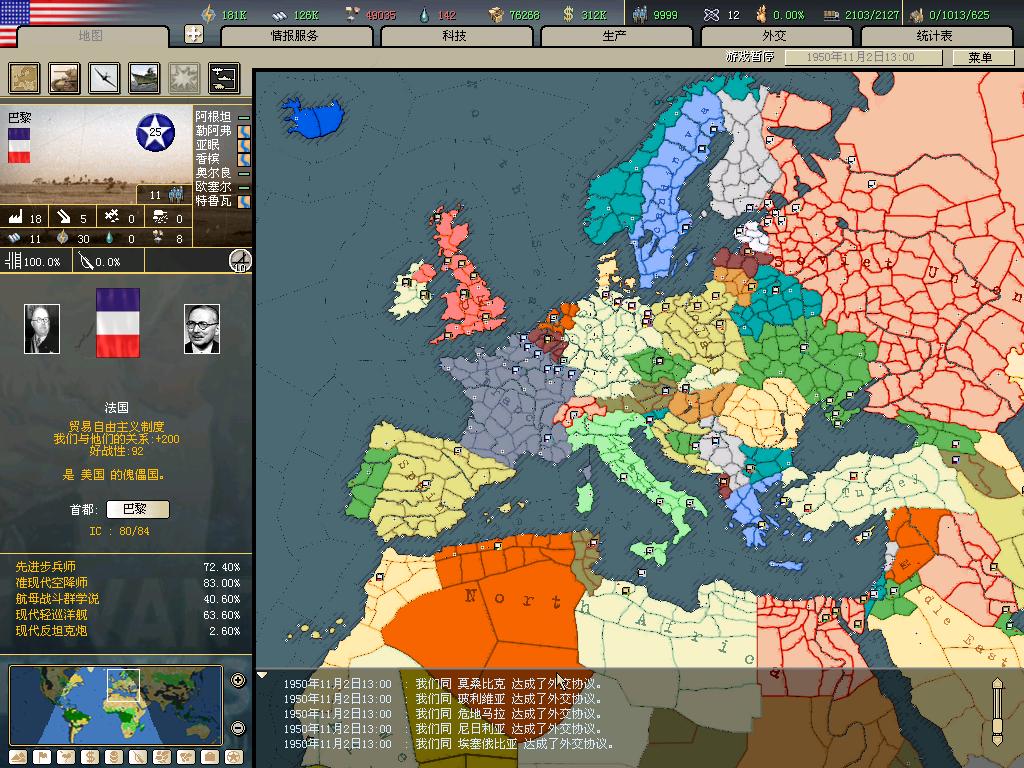Click the lightning energy icon showing 30
Viewport: 1024px width, 768px height.
(63, 238)
